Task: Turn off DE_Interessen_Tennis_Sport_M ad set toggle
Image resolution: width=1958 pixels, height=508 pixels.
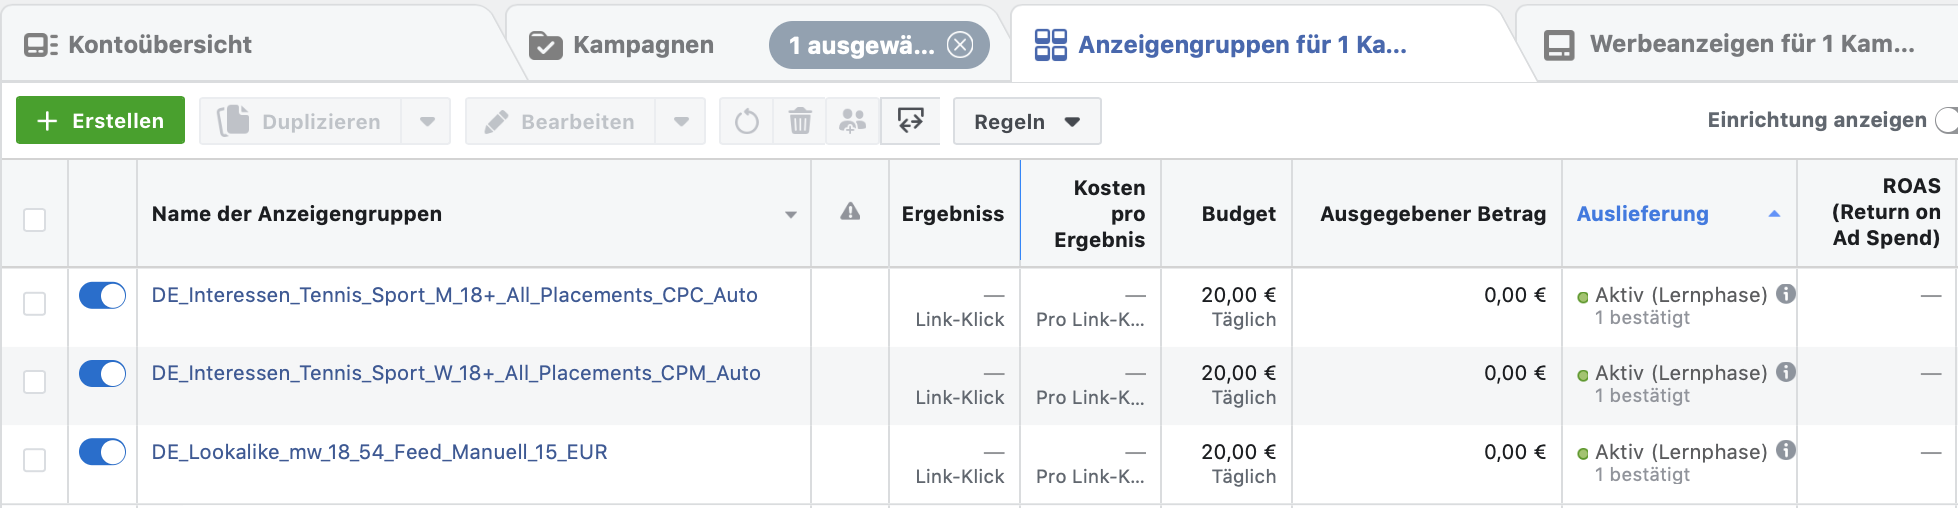Action: pyautogui.click(x=102, y=296)
